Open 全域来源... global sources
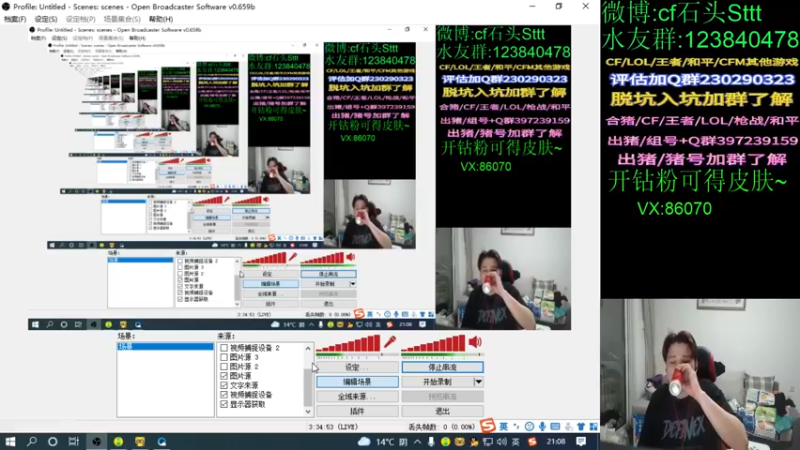This screenshot has width=800, height=450. point(357,396)
